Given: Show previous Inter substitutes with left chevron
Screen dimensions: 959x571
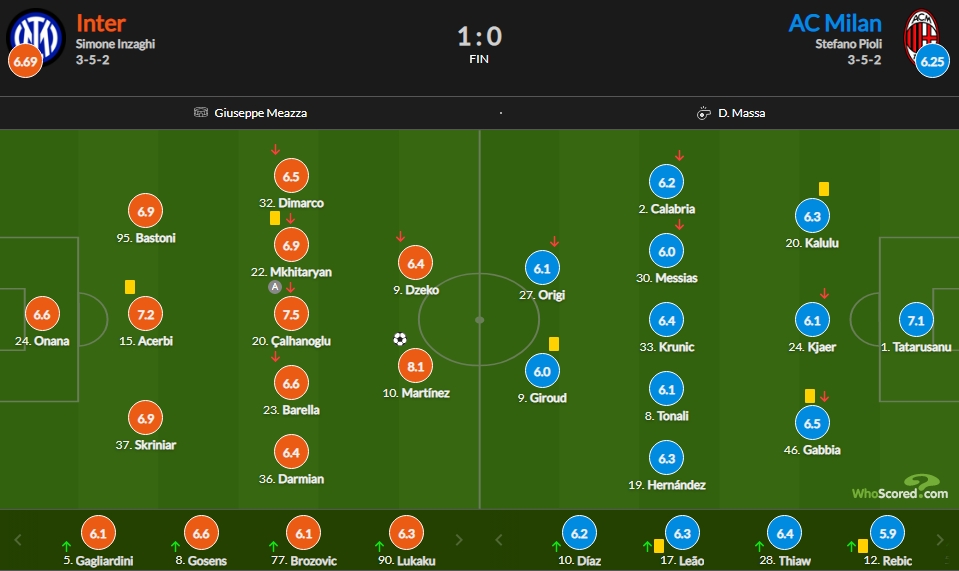Looking at the screenshot, I should click(18, 540).
